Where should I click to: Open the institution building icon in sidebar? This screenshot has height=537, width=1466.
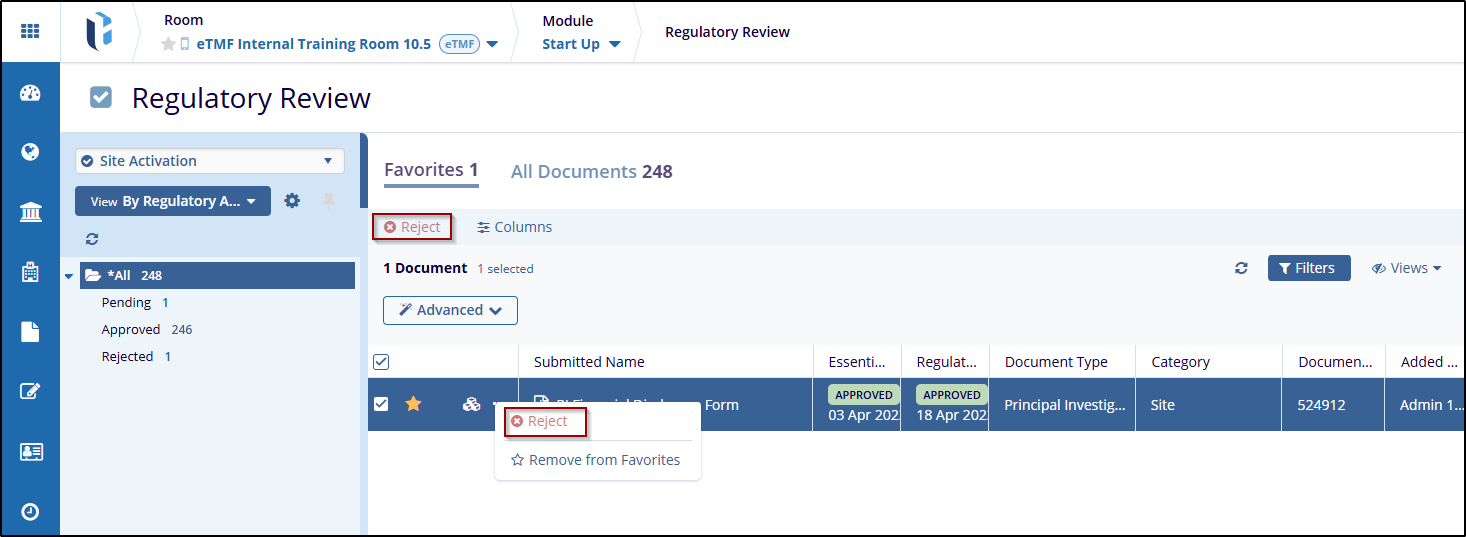(x=30, y=212)
